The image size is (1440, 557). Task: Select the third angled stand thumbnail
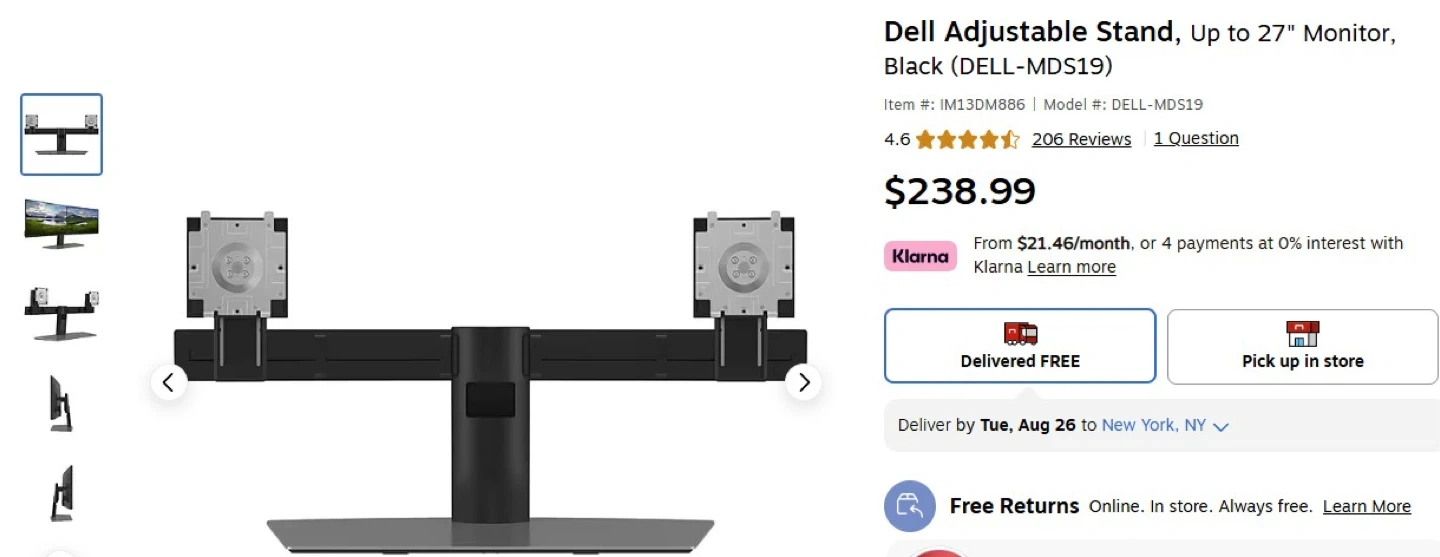[61, 312]
